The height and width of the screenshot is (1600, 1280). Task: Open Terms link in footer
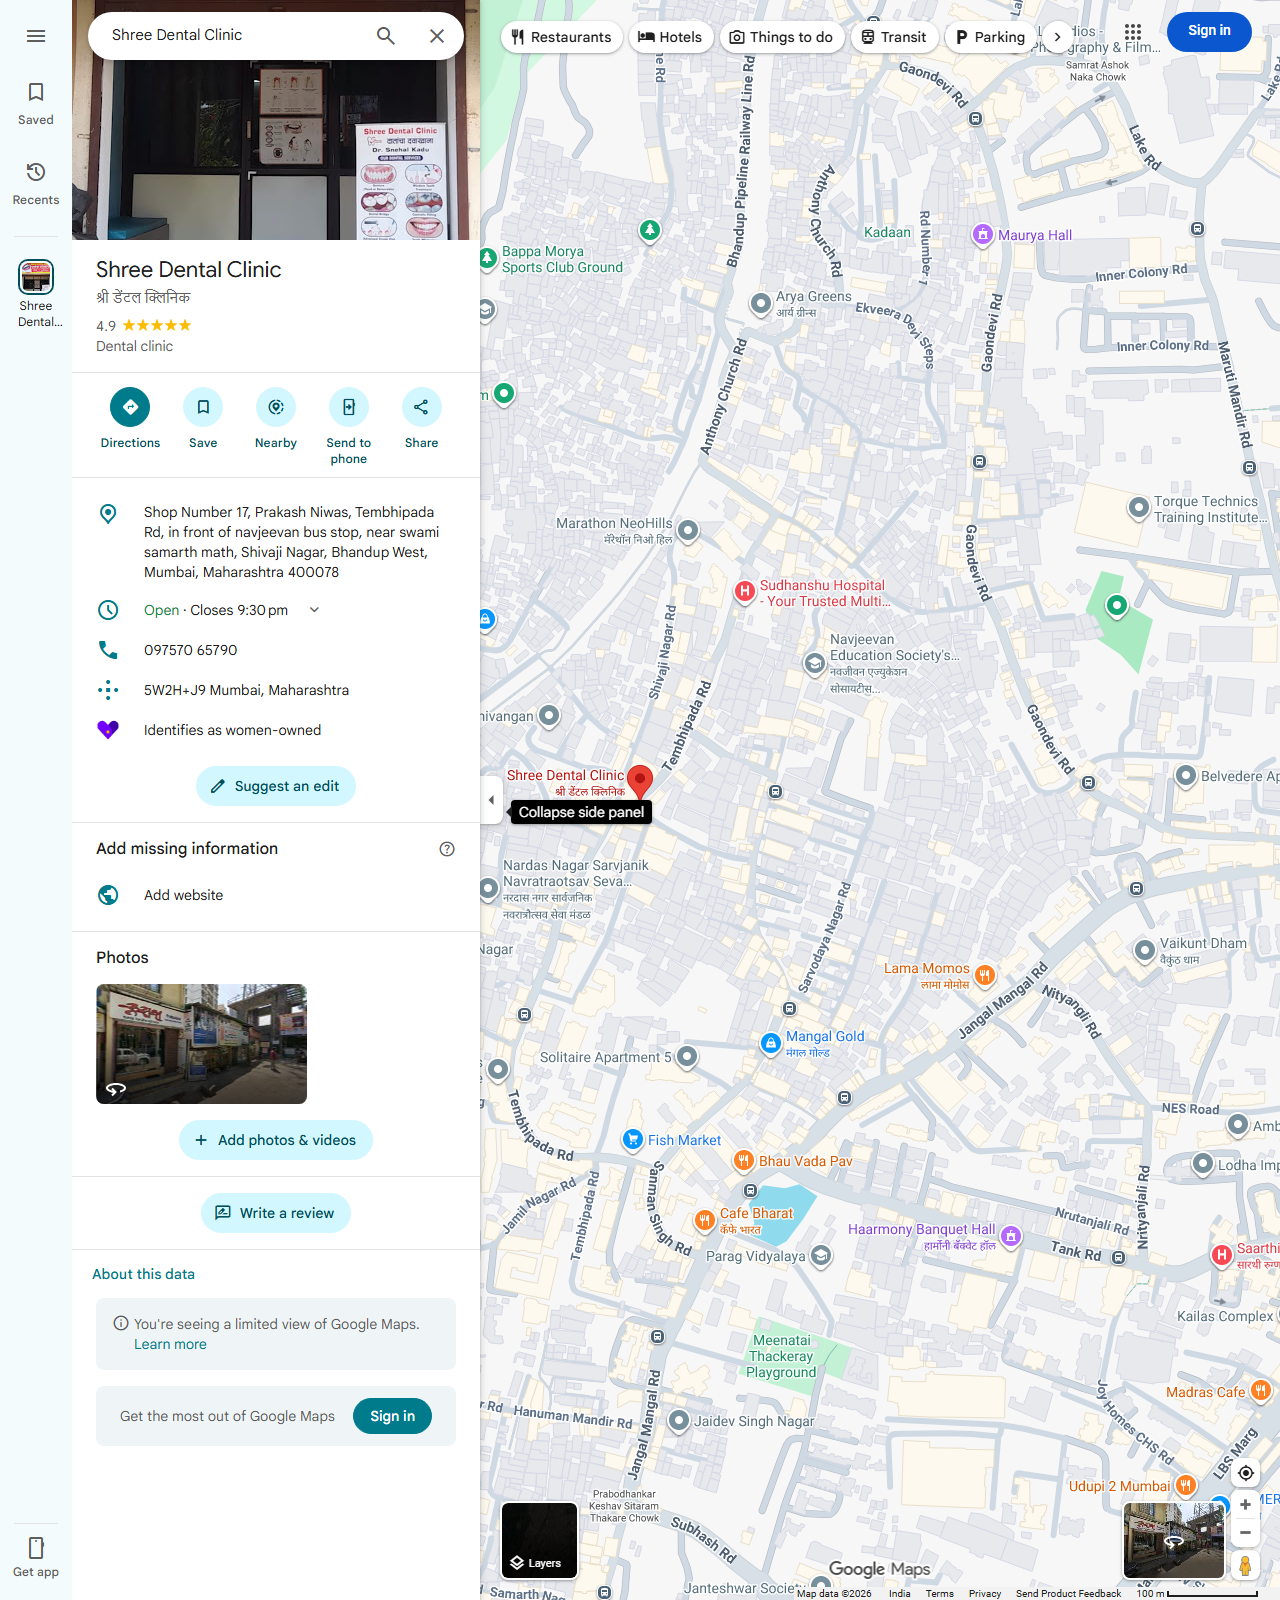(939, 1593)
